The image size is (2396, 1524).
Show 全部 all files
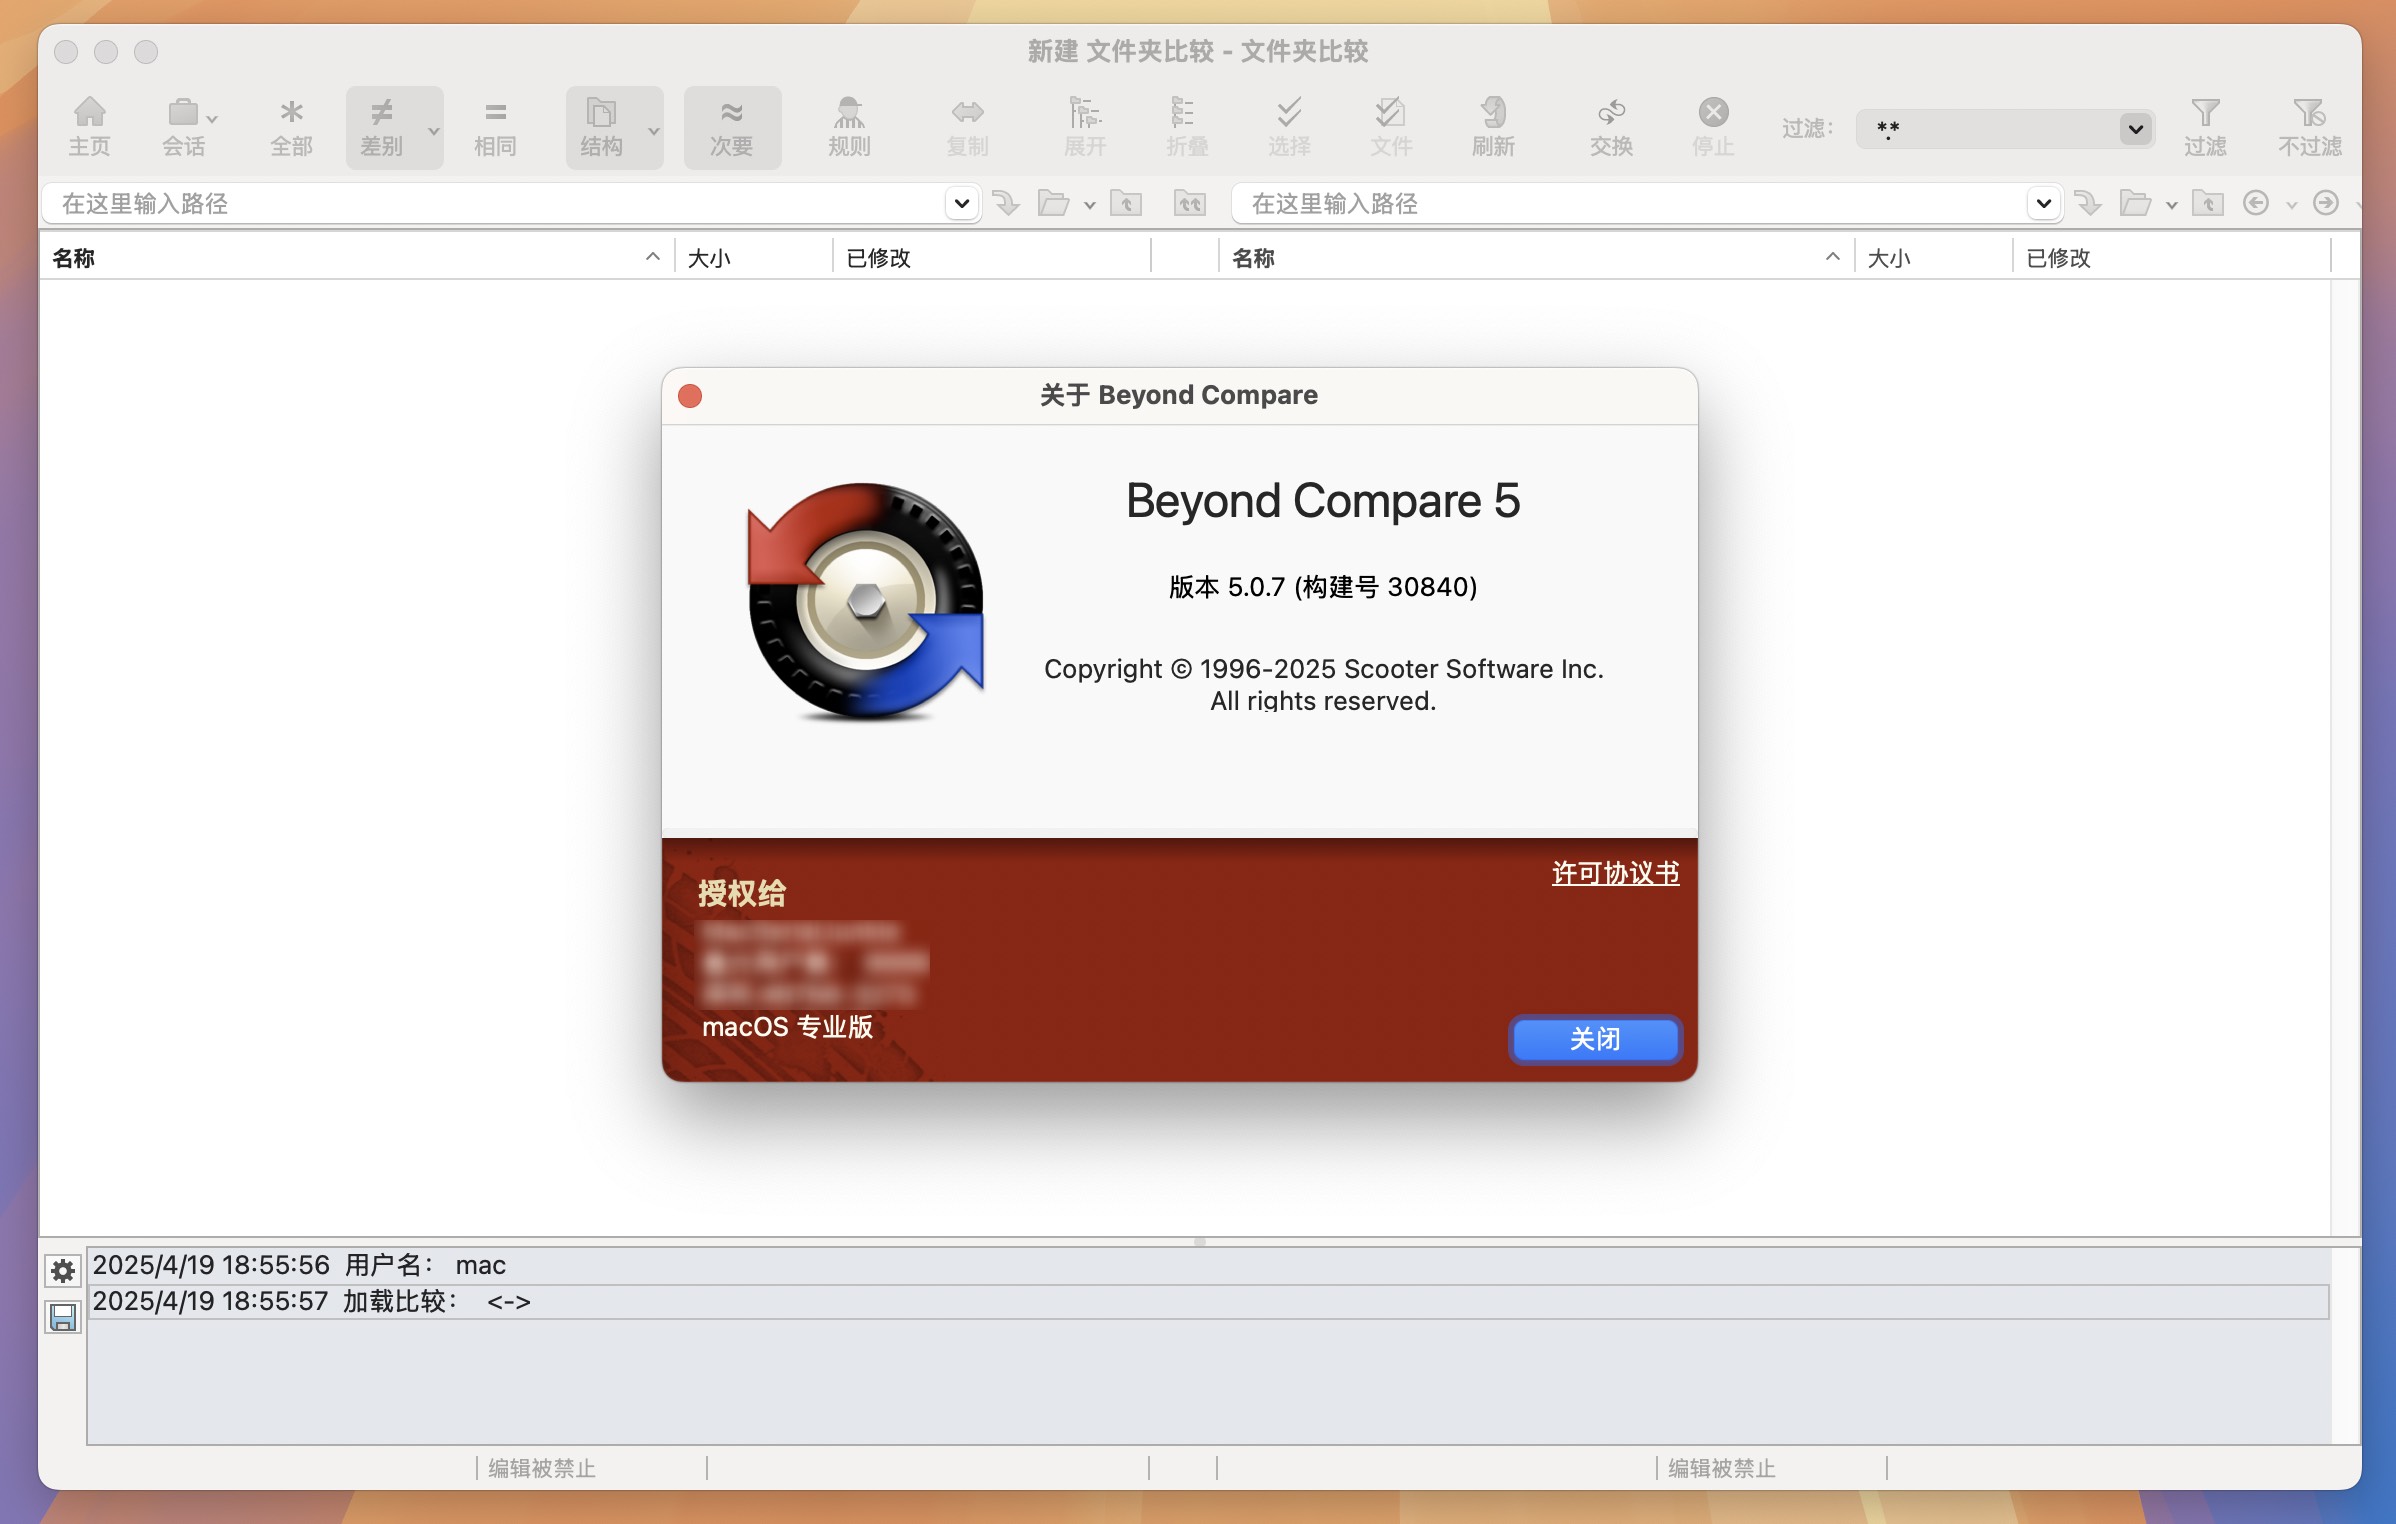[291, 127]
